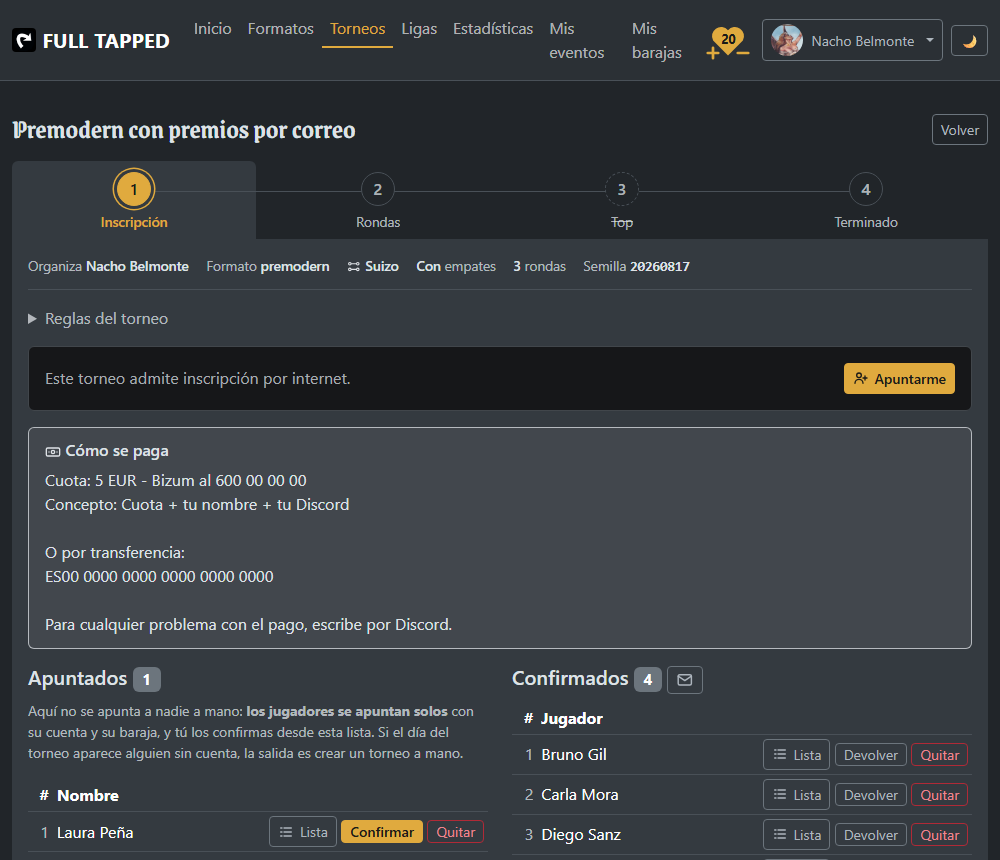Screen dimensions: 1000x860
Task: Open the Nacho Belmonte user dropdown
Action: point(851,41)
